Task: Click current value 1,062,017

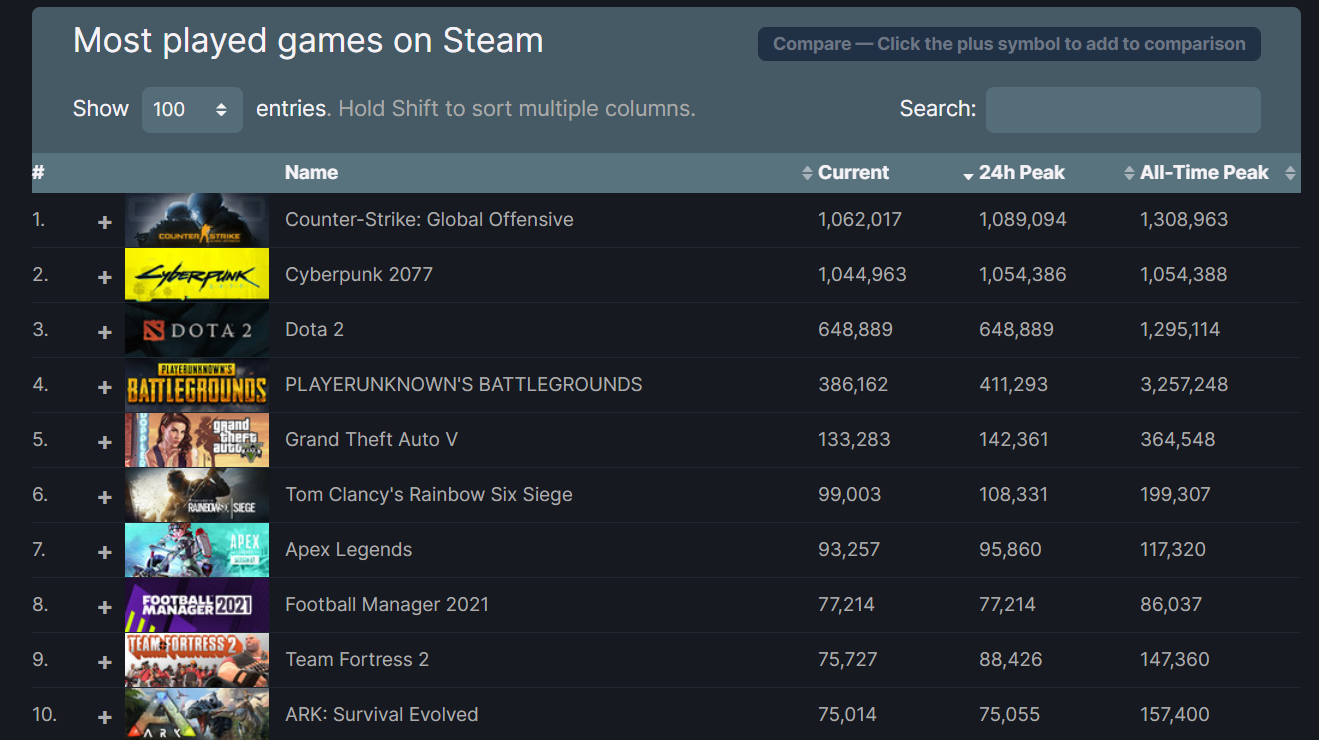Action: click(860, 219)
